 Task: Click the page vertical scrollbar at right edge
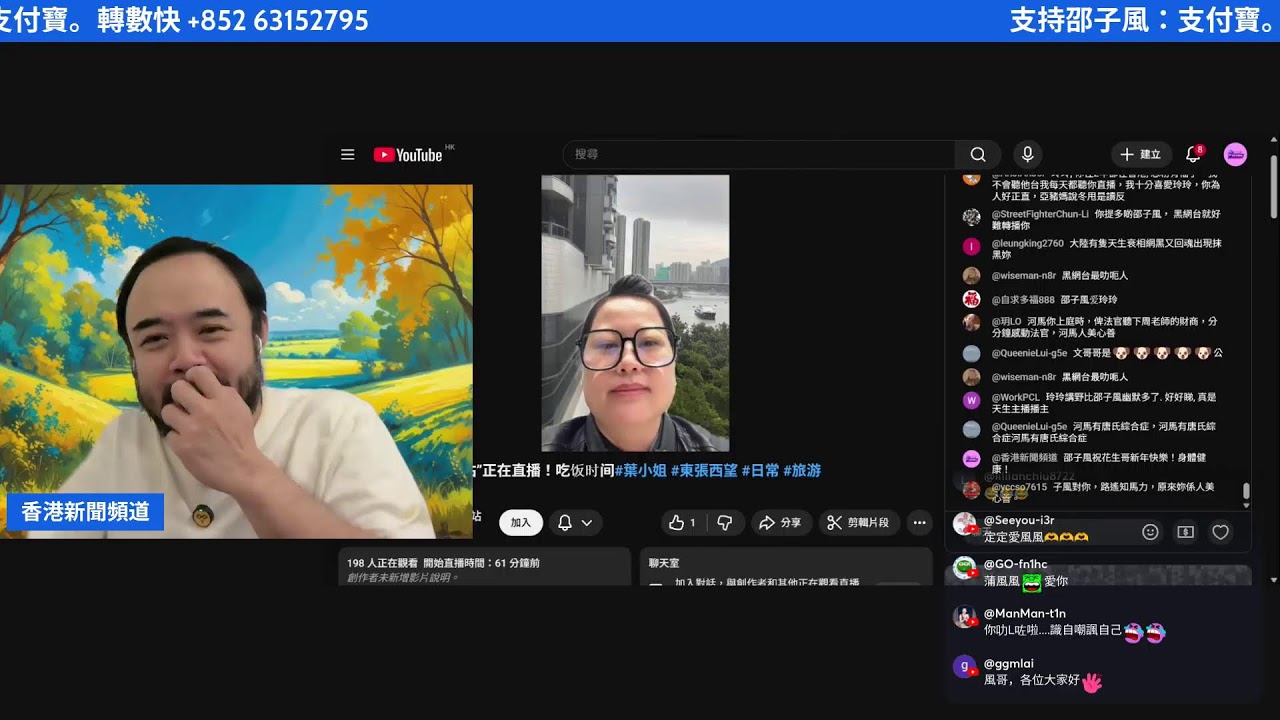point(1273,186)
